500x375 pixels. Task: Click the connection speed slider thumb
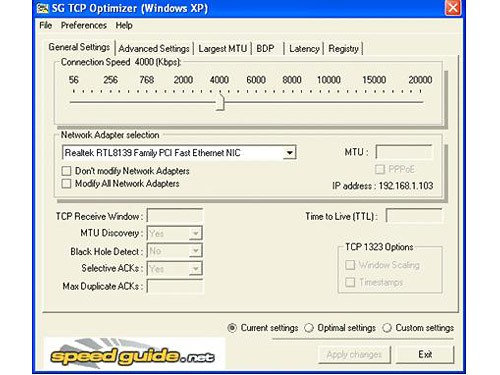(x=220, y=102)
